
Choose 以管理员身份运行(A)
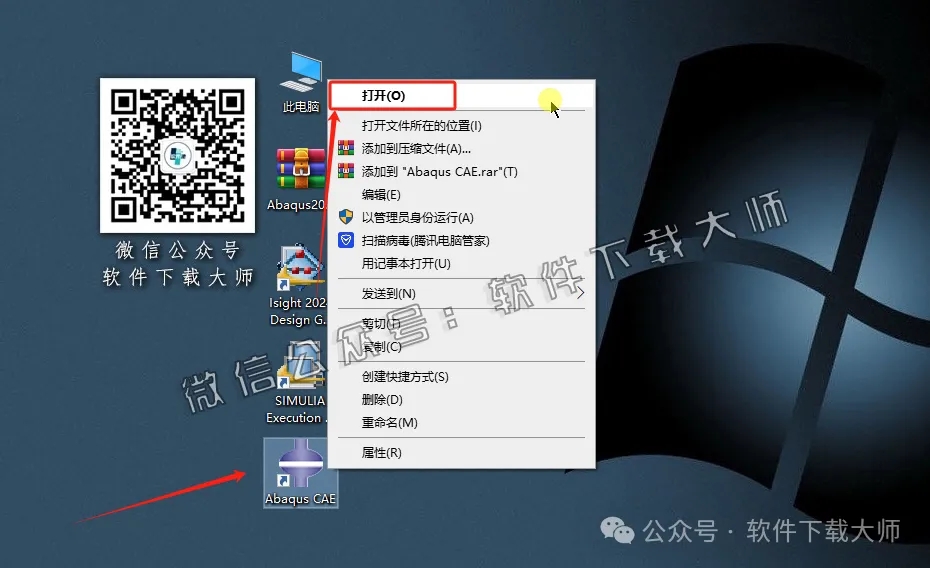(461, 218)
